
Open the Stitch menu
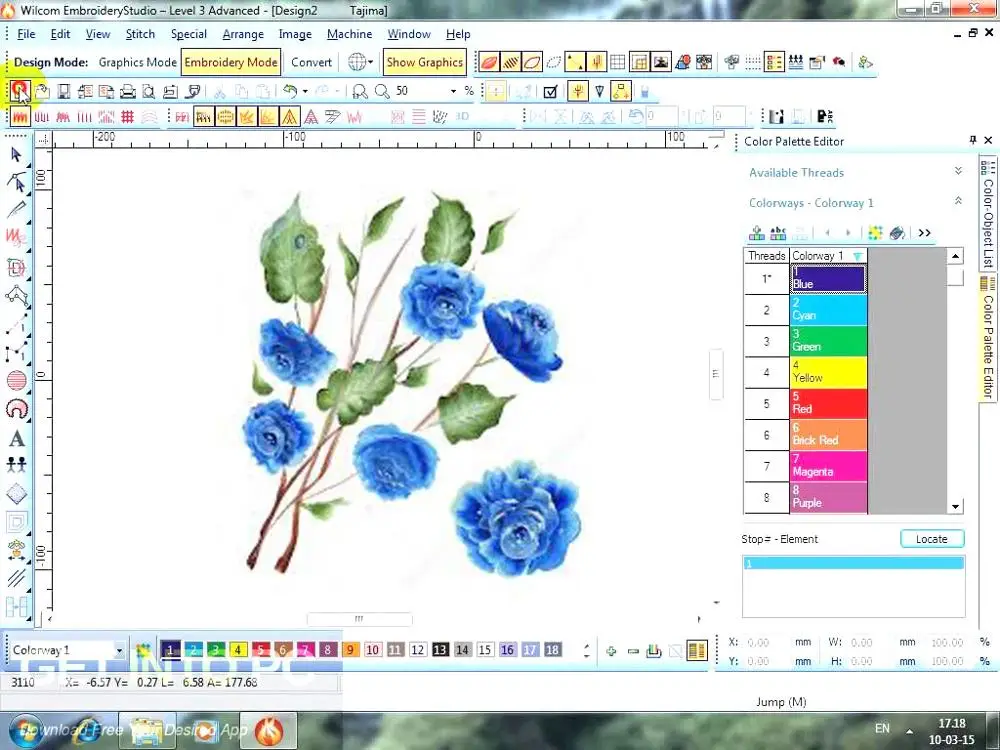pos(140,34)
